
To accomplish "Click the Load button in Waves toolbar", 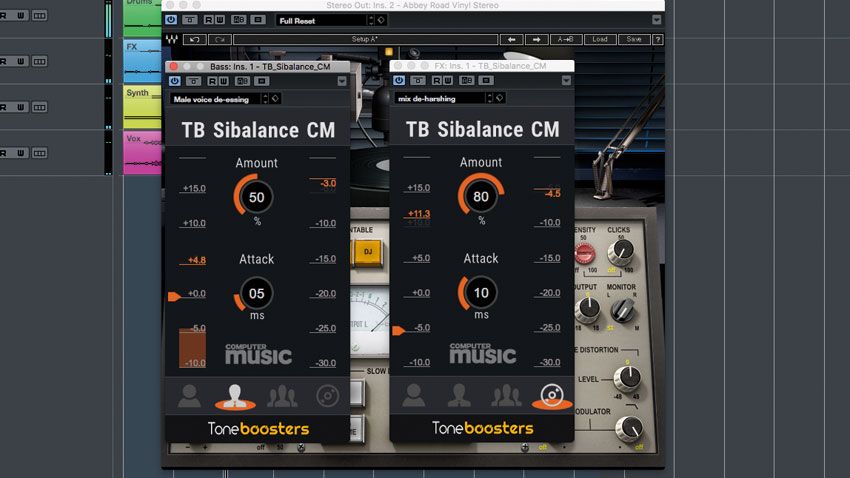I will 600,40.
